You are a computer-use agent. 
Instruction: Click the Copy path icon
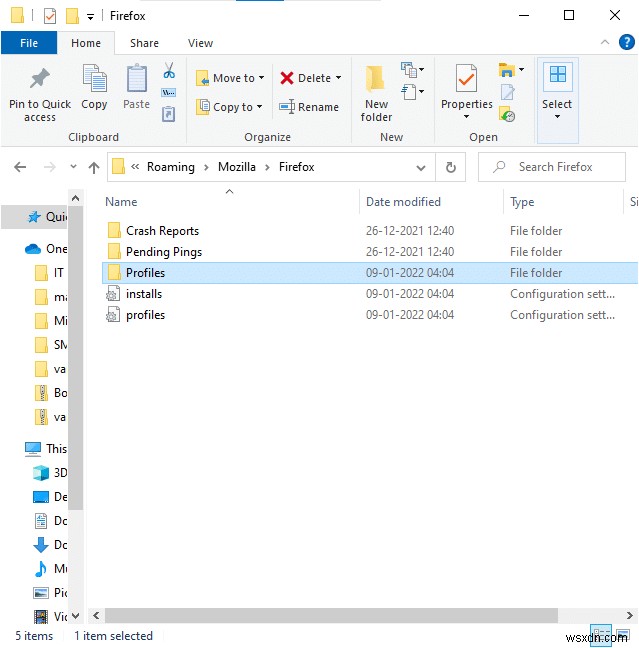169,93
